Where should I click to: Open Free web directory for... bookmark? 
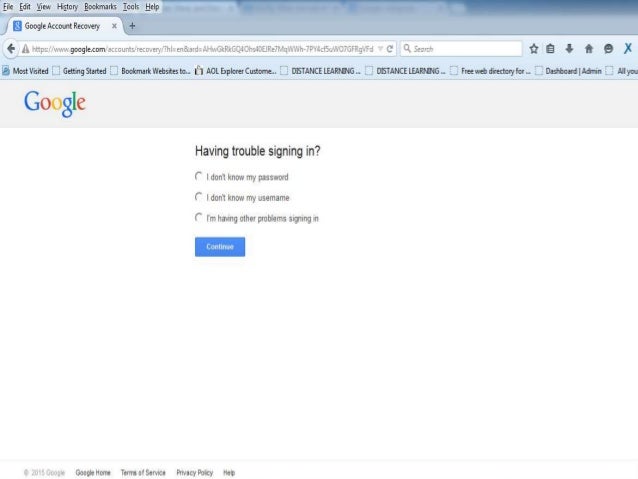click(491, 71)
